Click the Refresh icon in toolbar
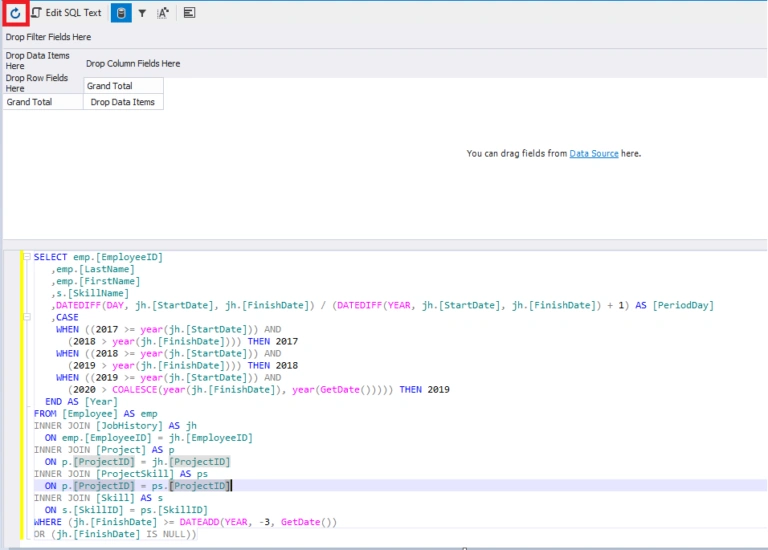 15,13
